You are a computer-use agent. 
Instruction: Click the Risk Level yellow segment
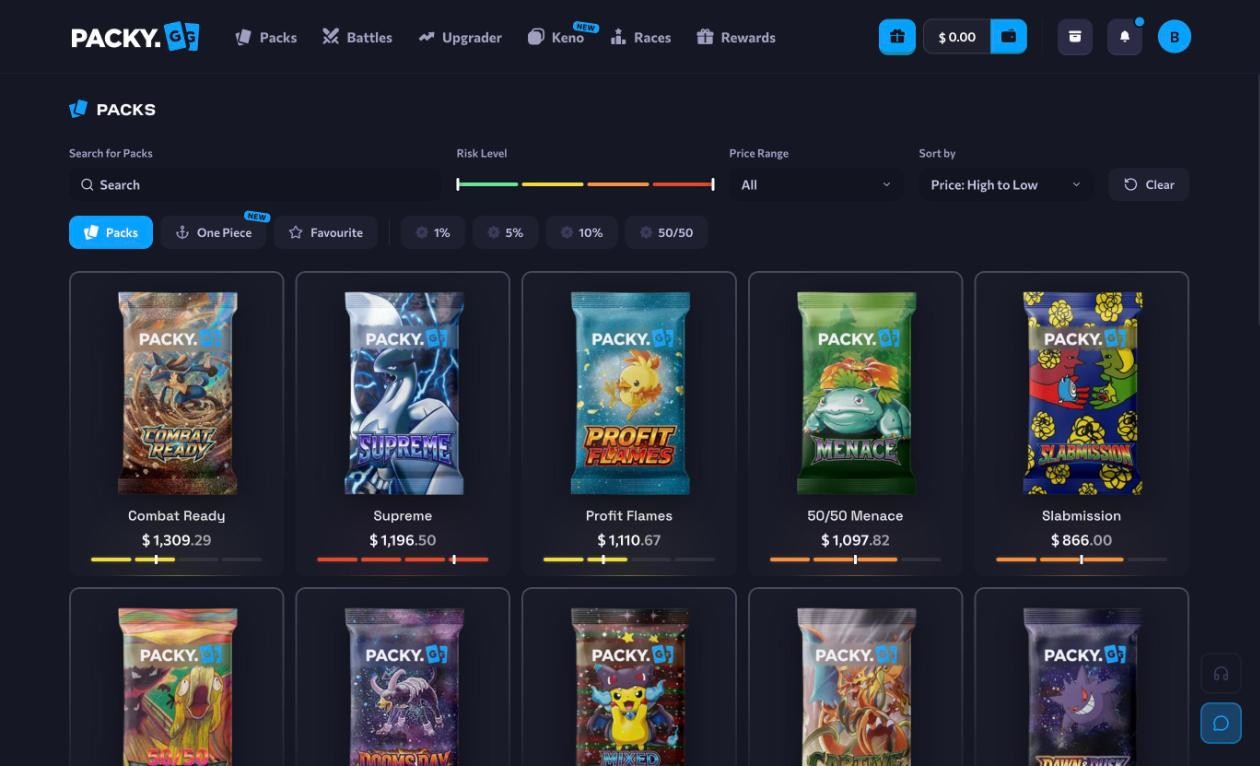[x=552, y=184]
